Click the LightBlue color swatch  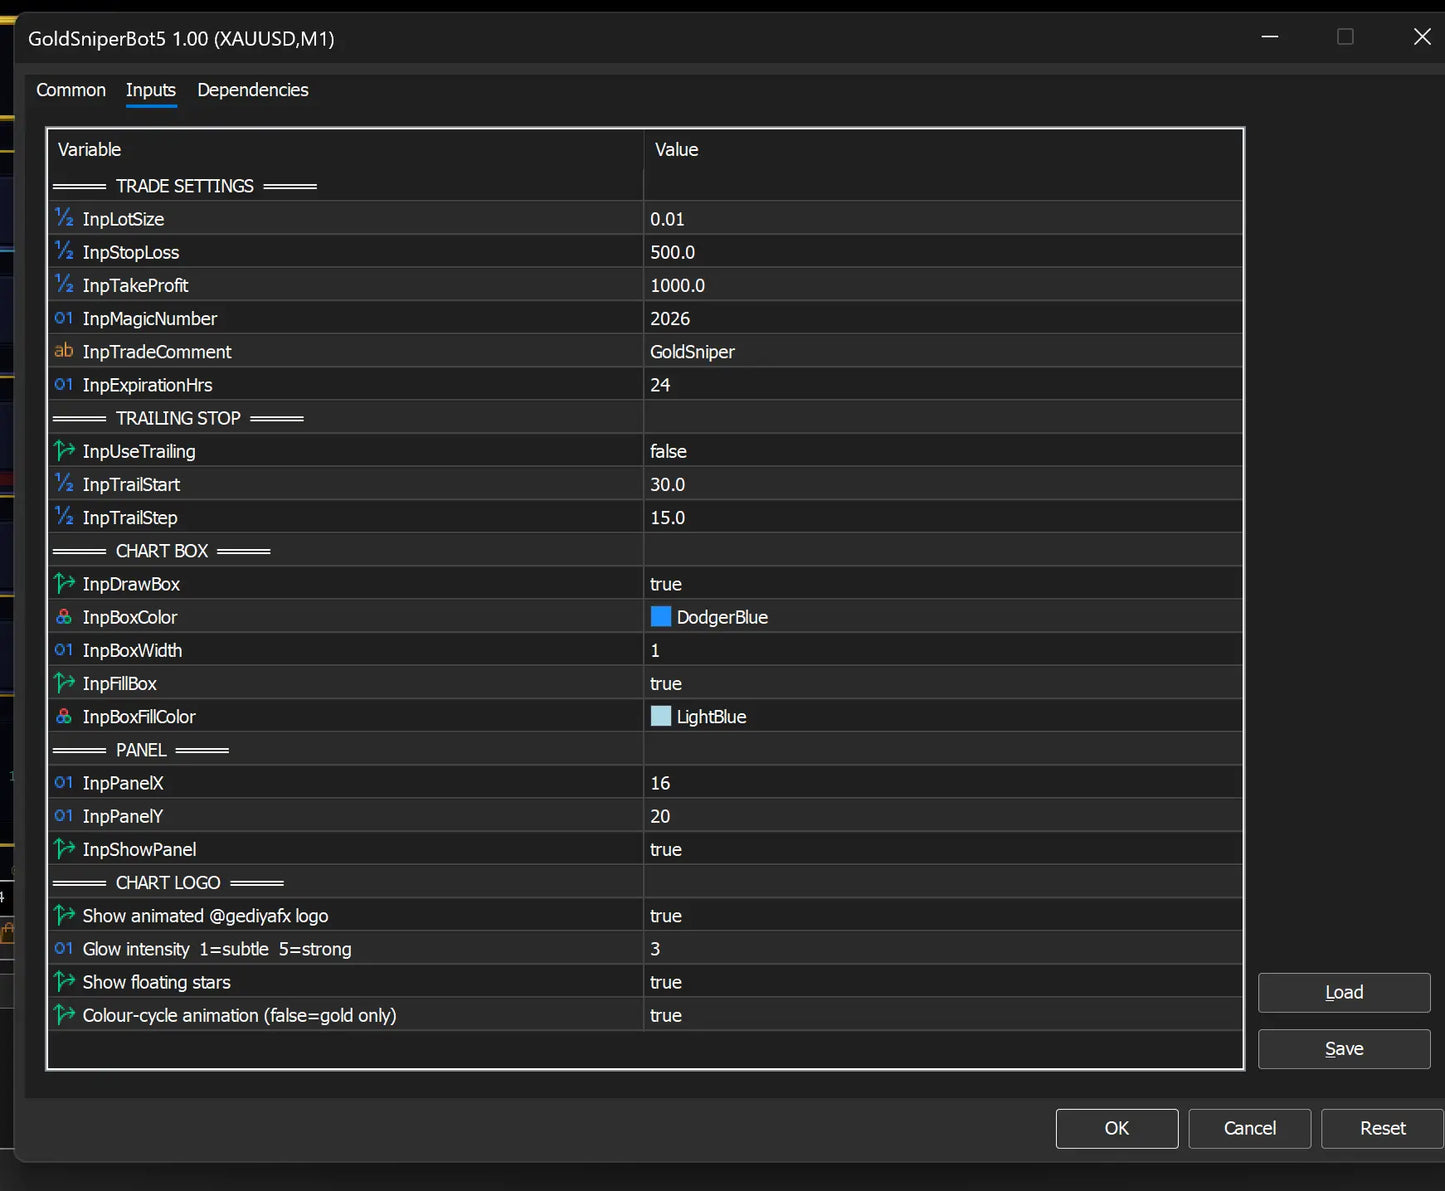[x=661, y=716]
